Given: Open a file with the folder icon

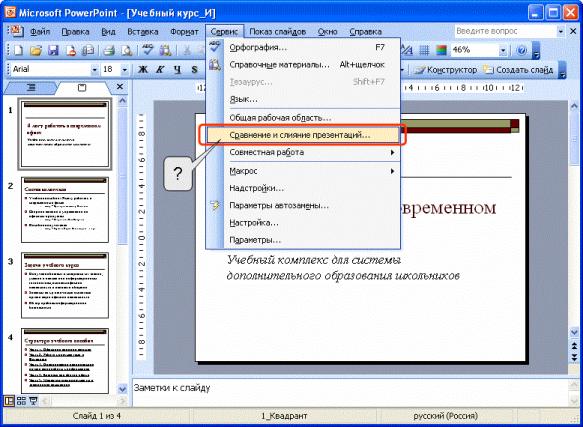Looking at the screenshot, I should [x=36, y=50].
